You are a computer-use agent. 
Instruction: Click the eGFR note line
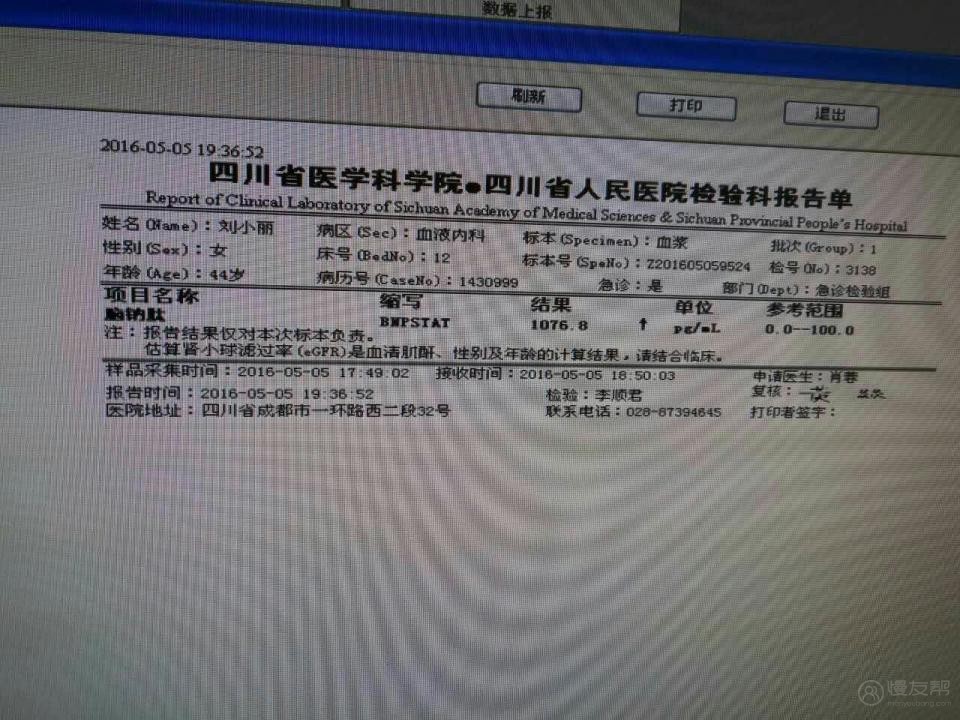point(434,352)
